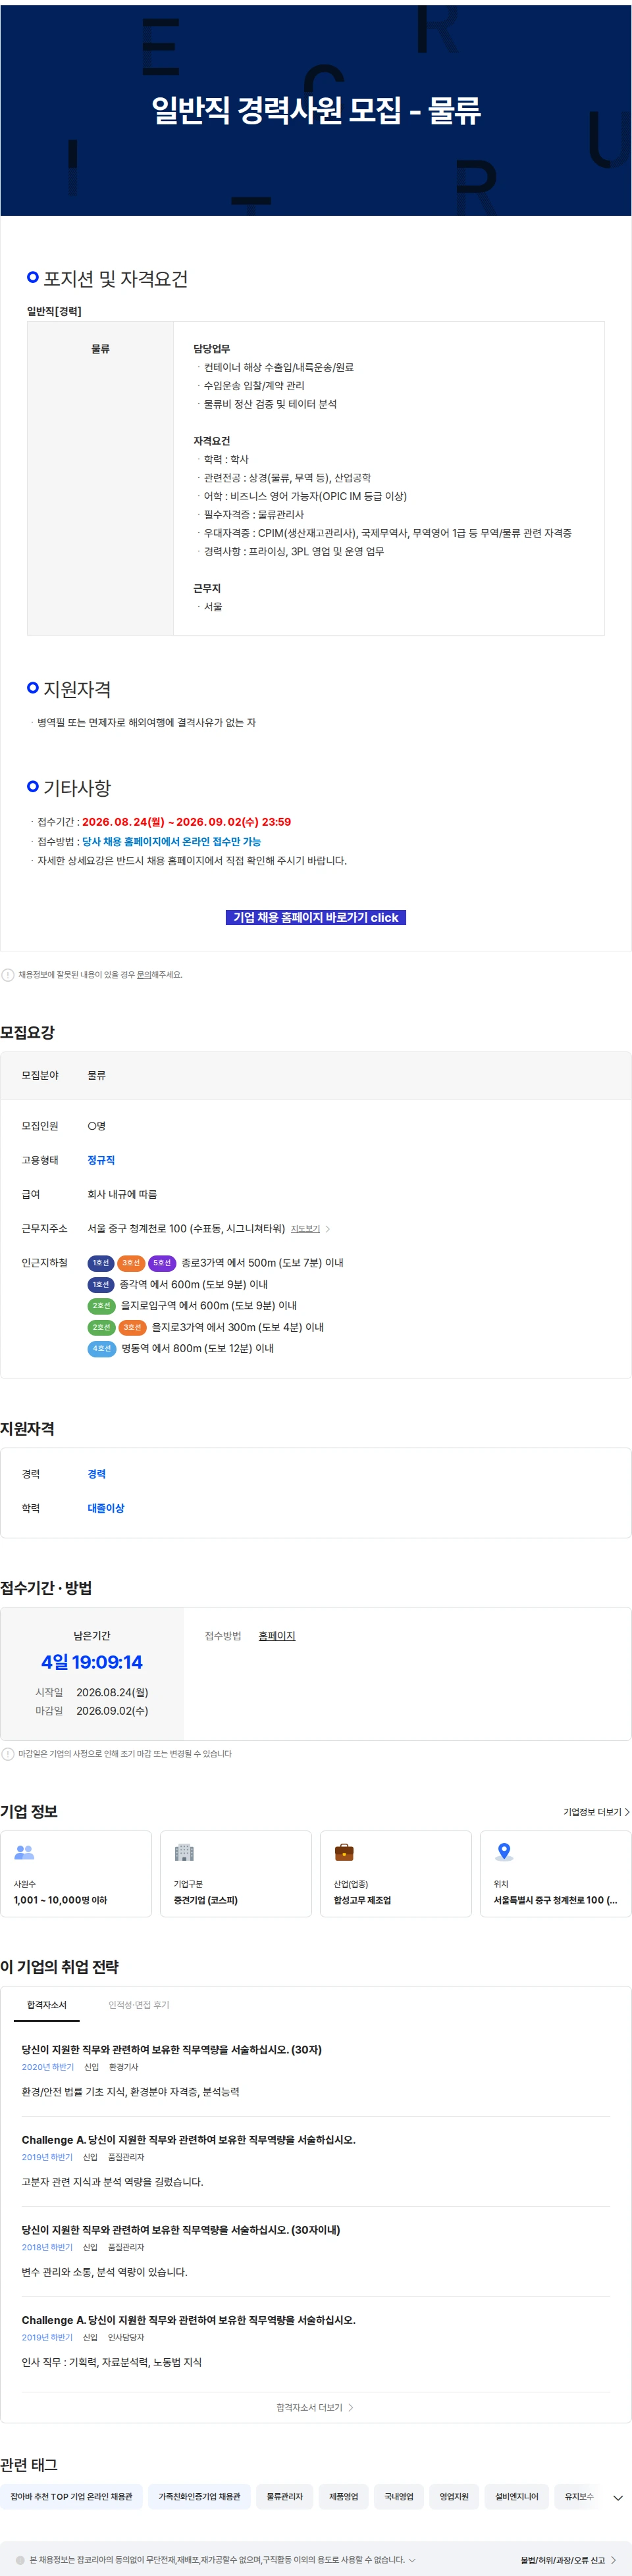The image size is (632, 2576).
Task: Click the 1호선 badge for 종로3가역
Action: (101, 1263)
